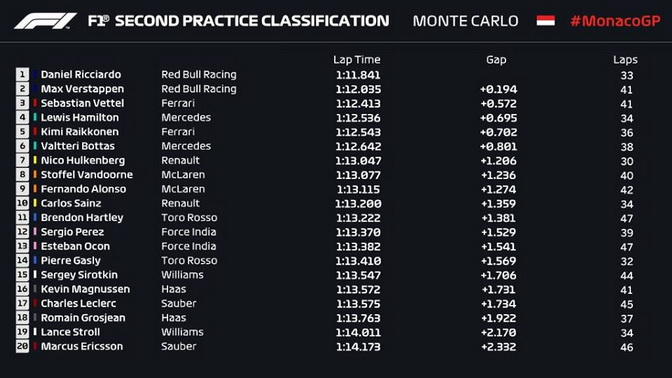Select driver name Max Verstappen
672x378 pixels.
click(x=82, y=89)
